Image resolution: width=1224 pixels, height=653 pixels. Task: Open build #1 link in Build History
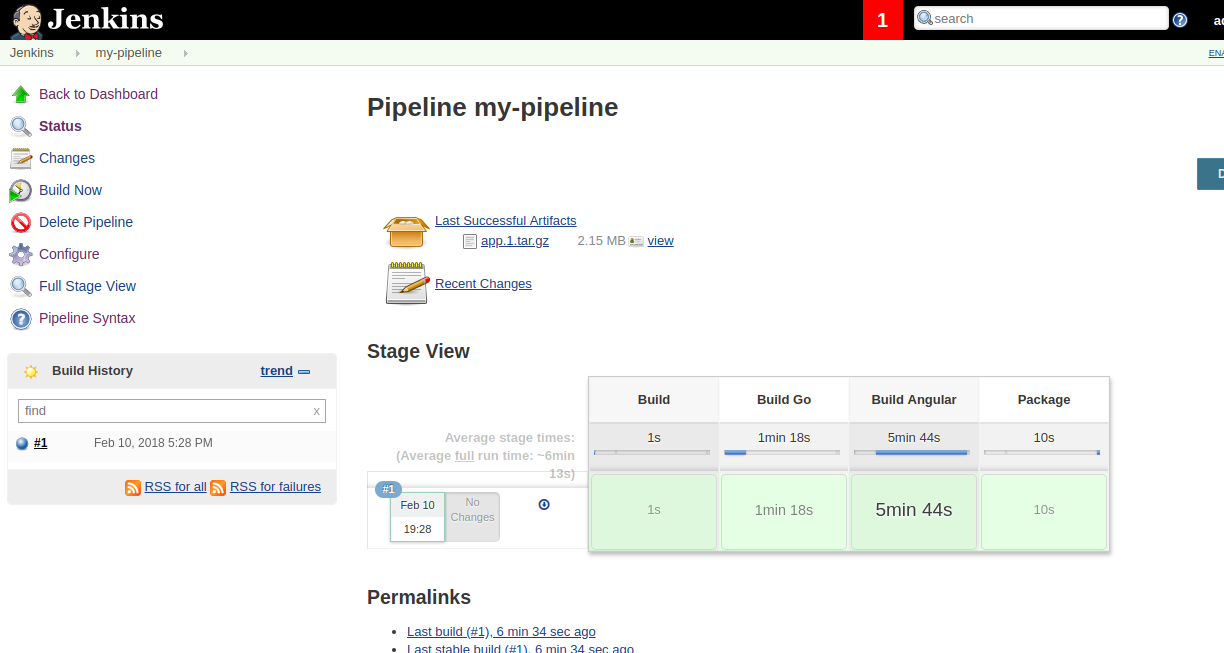(x=41, y=443)
